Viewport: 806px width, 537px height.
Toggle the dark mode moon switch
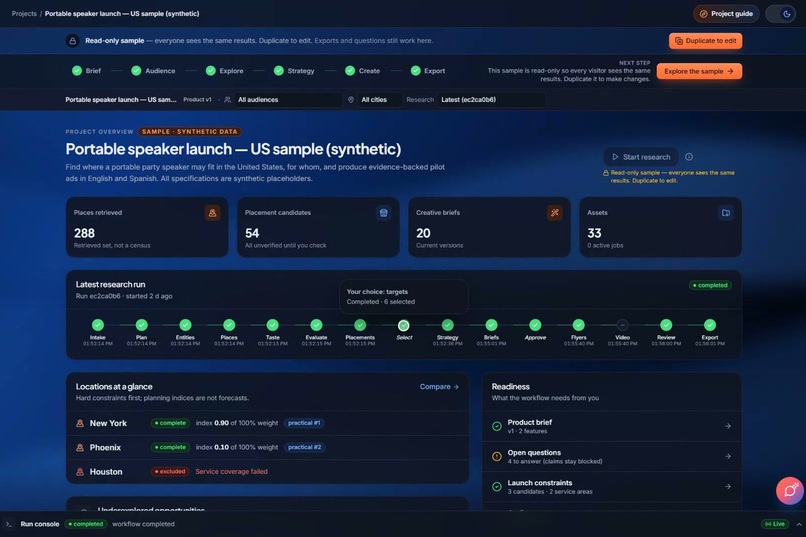[x=780, y=14]
